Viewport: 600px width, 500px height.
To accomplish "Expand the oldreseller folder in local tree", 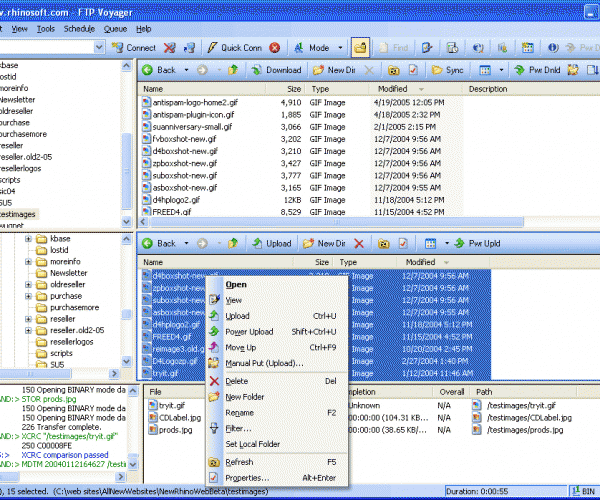I will pyautogui.click(x=28, y=285).
